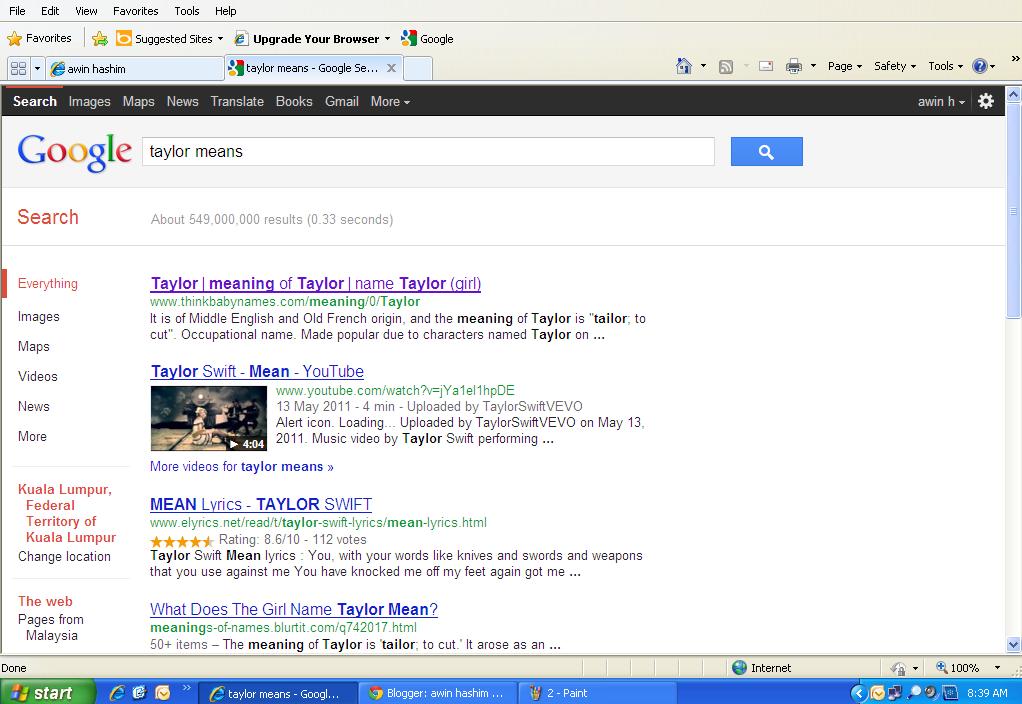
Task: Click the Google settings gear icon
Action: point(986,101)
